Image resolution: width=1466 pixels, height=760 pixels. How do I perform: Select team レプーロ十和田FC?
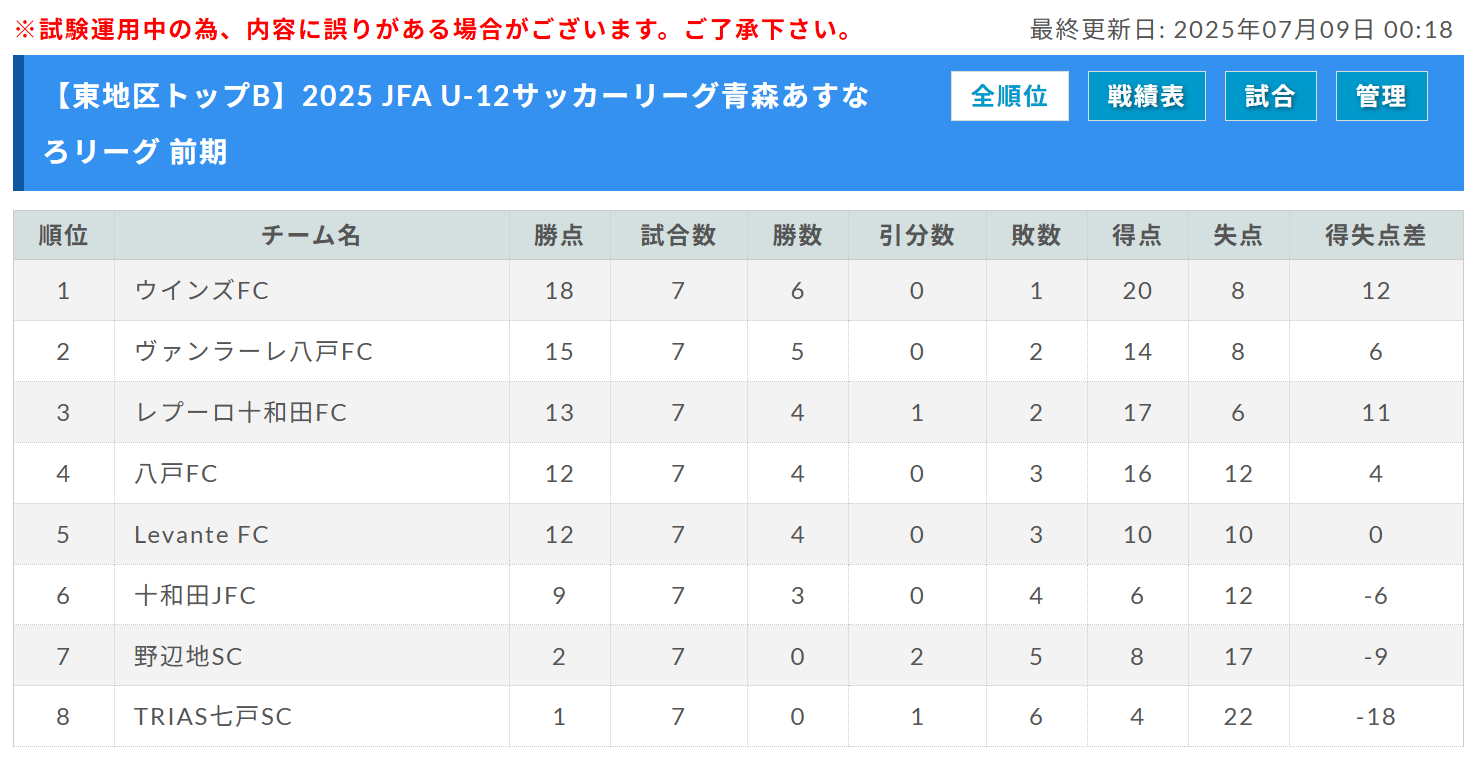pos(240,413)
